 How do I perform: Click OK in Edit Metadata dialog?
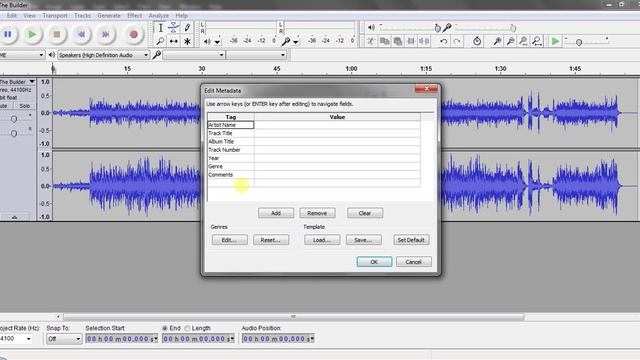(x=374, y=262)
